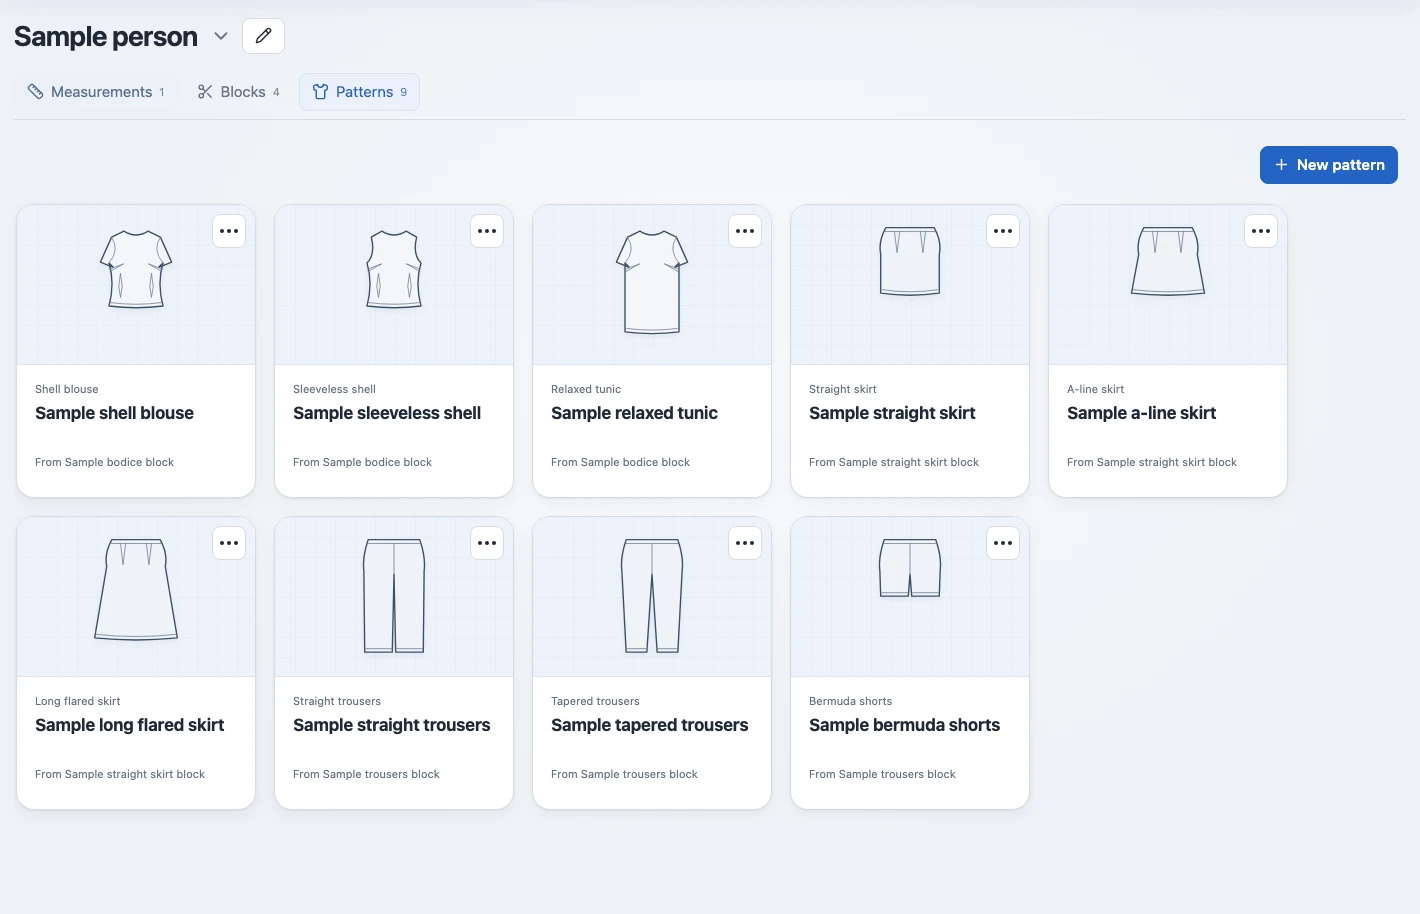Click the tapered trousers garment illustration
Viewport: 1420px width, 914px height.
coord(652,596)
